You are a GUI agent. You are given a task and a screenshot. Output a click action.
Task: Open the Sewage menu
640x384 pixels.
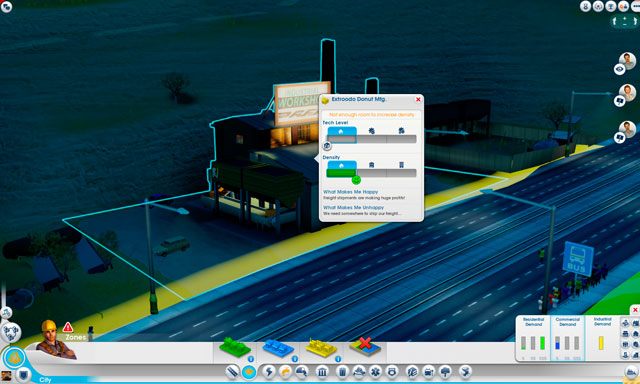(x=301, y=372)
